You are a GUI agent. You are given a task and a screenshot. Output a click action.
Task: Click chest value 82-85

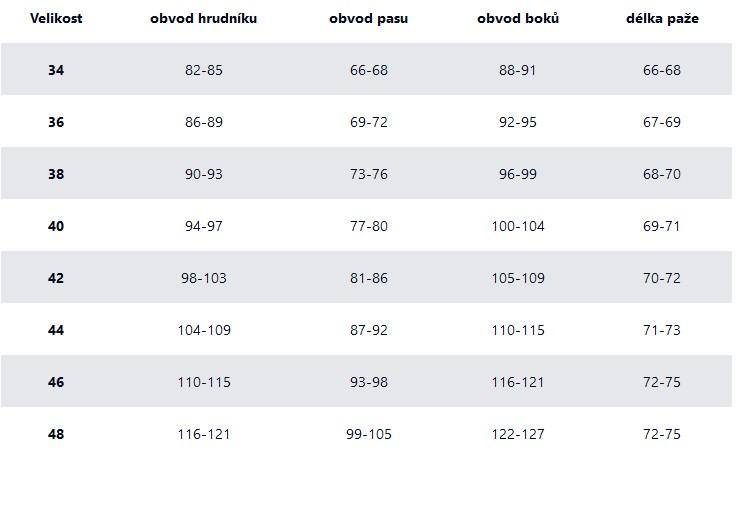coord(204,70)
